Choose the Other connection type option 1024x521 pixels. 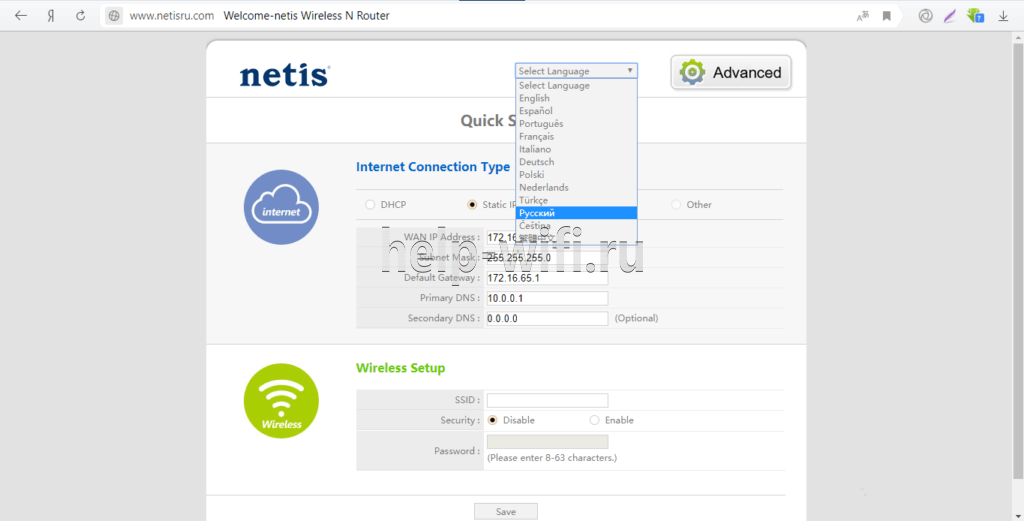click(676, 205)
